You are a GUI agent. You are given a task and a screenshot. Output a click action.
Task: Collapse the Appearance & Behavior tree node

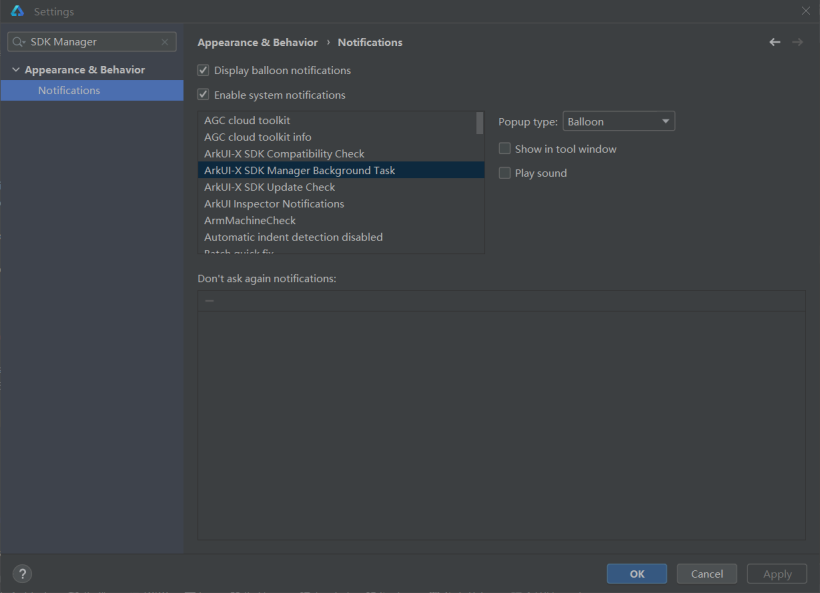coord(16,70)
